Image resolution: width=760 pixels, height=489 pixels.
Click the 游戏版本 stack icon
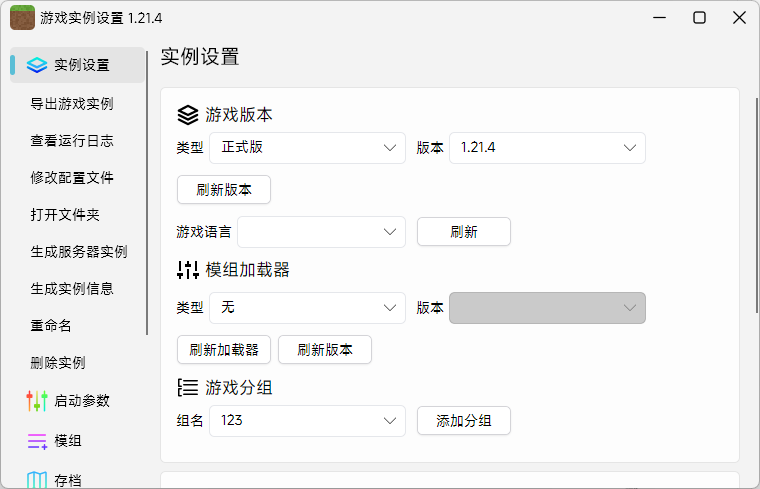click(188, 114)
